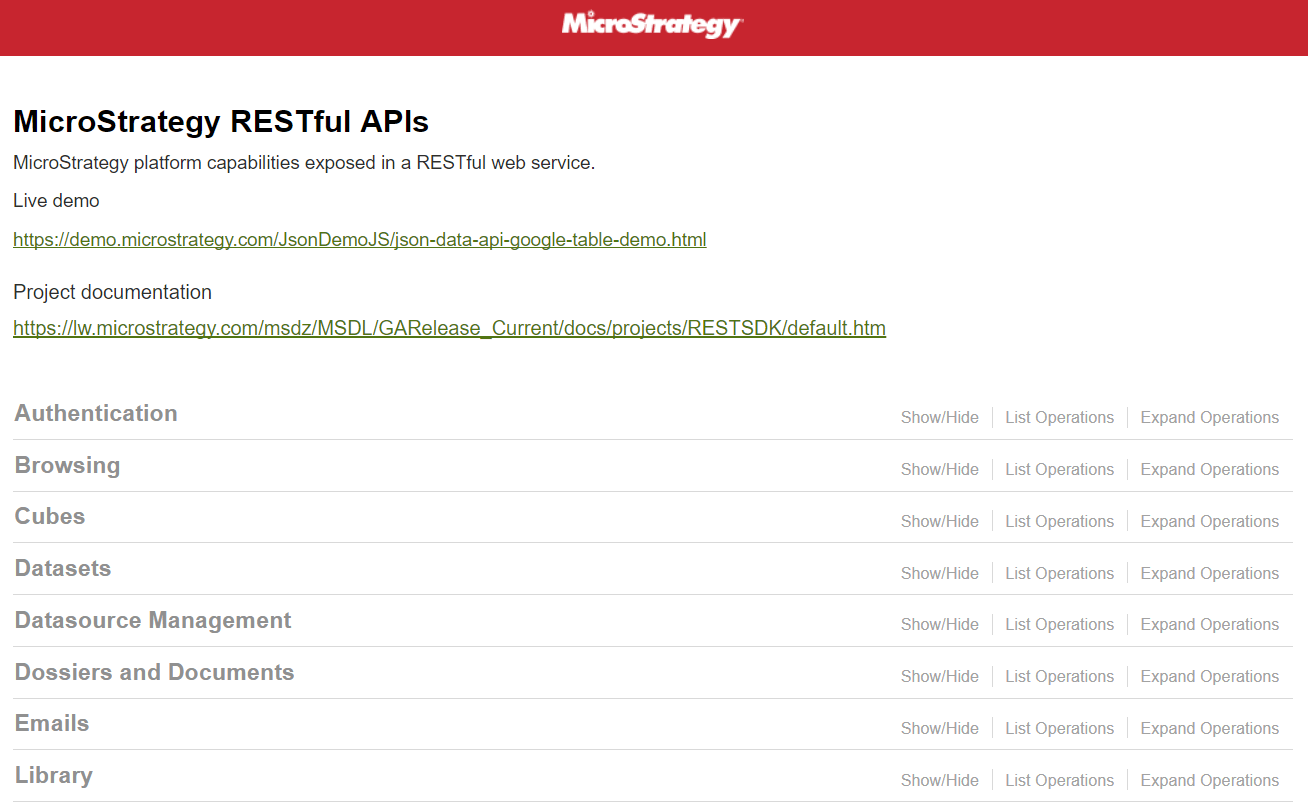
Task: Toggle Show/Hide for Authentication
Action: (939, 418)
